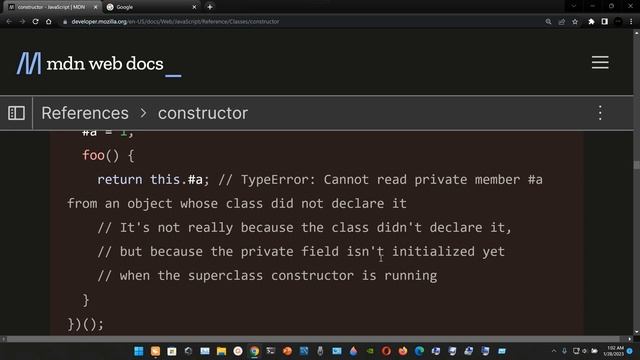640x360 pixels.
Task: Open the article actions three-dot menu
Action: point(600,113)
